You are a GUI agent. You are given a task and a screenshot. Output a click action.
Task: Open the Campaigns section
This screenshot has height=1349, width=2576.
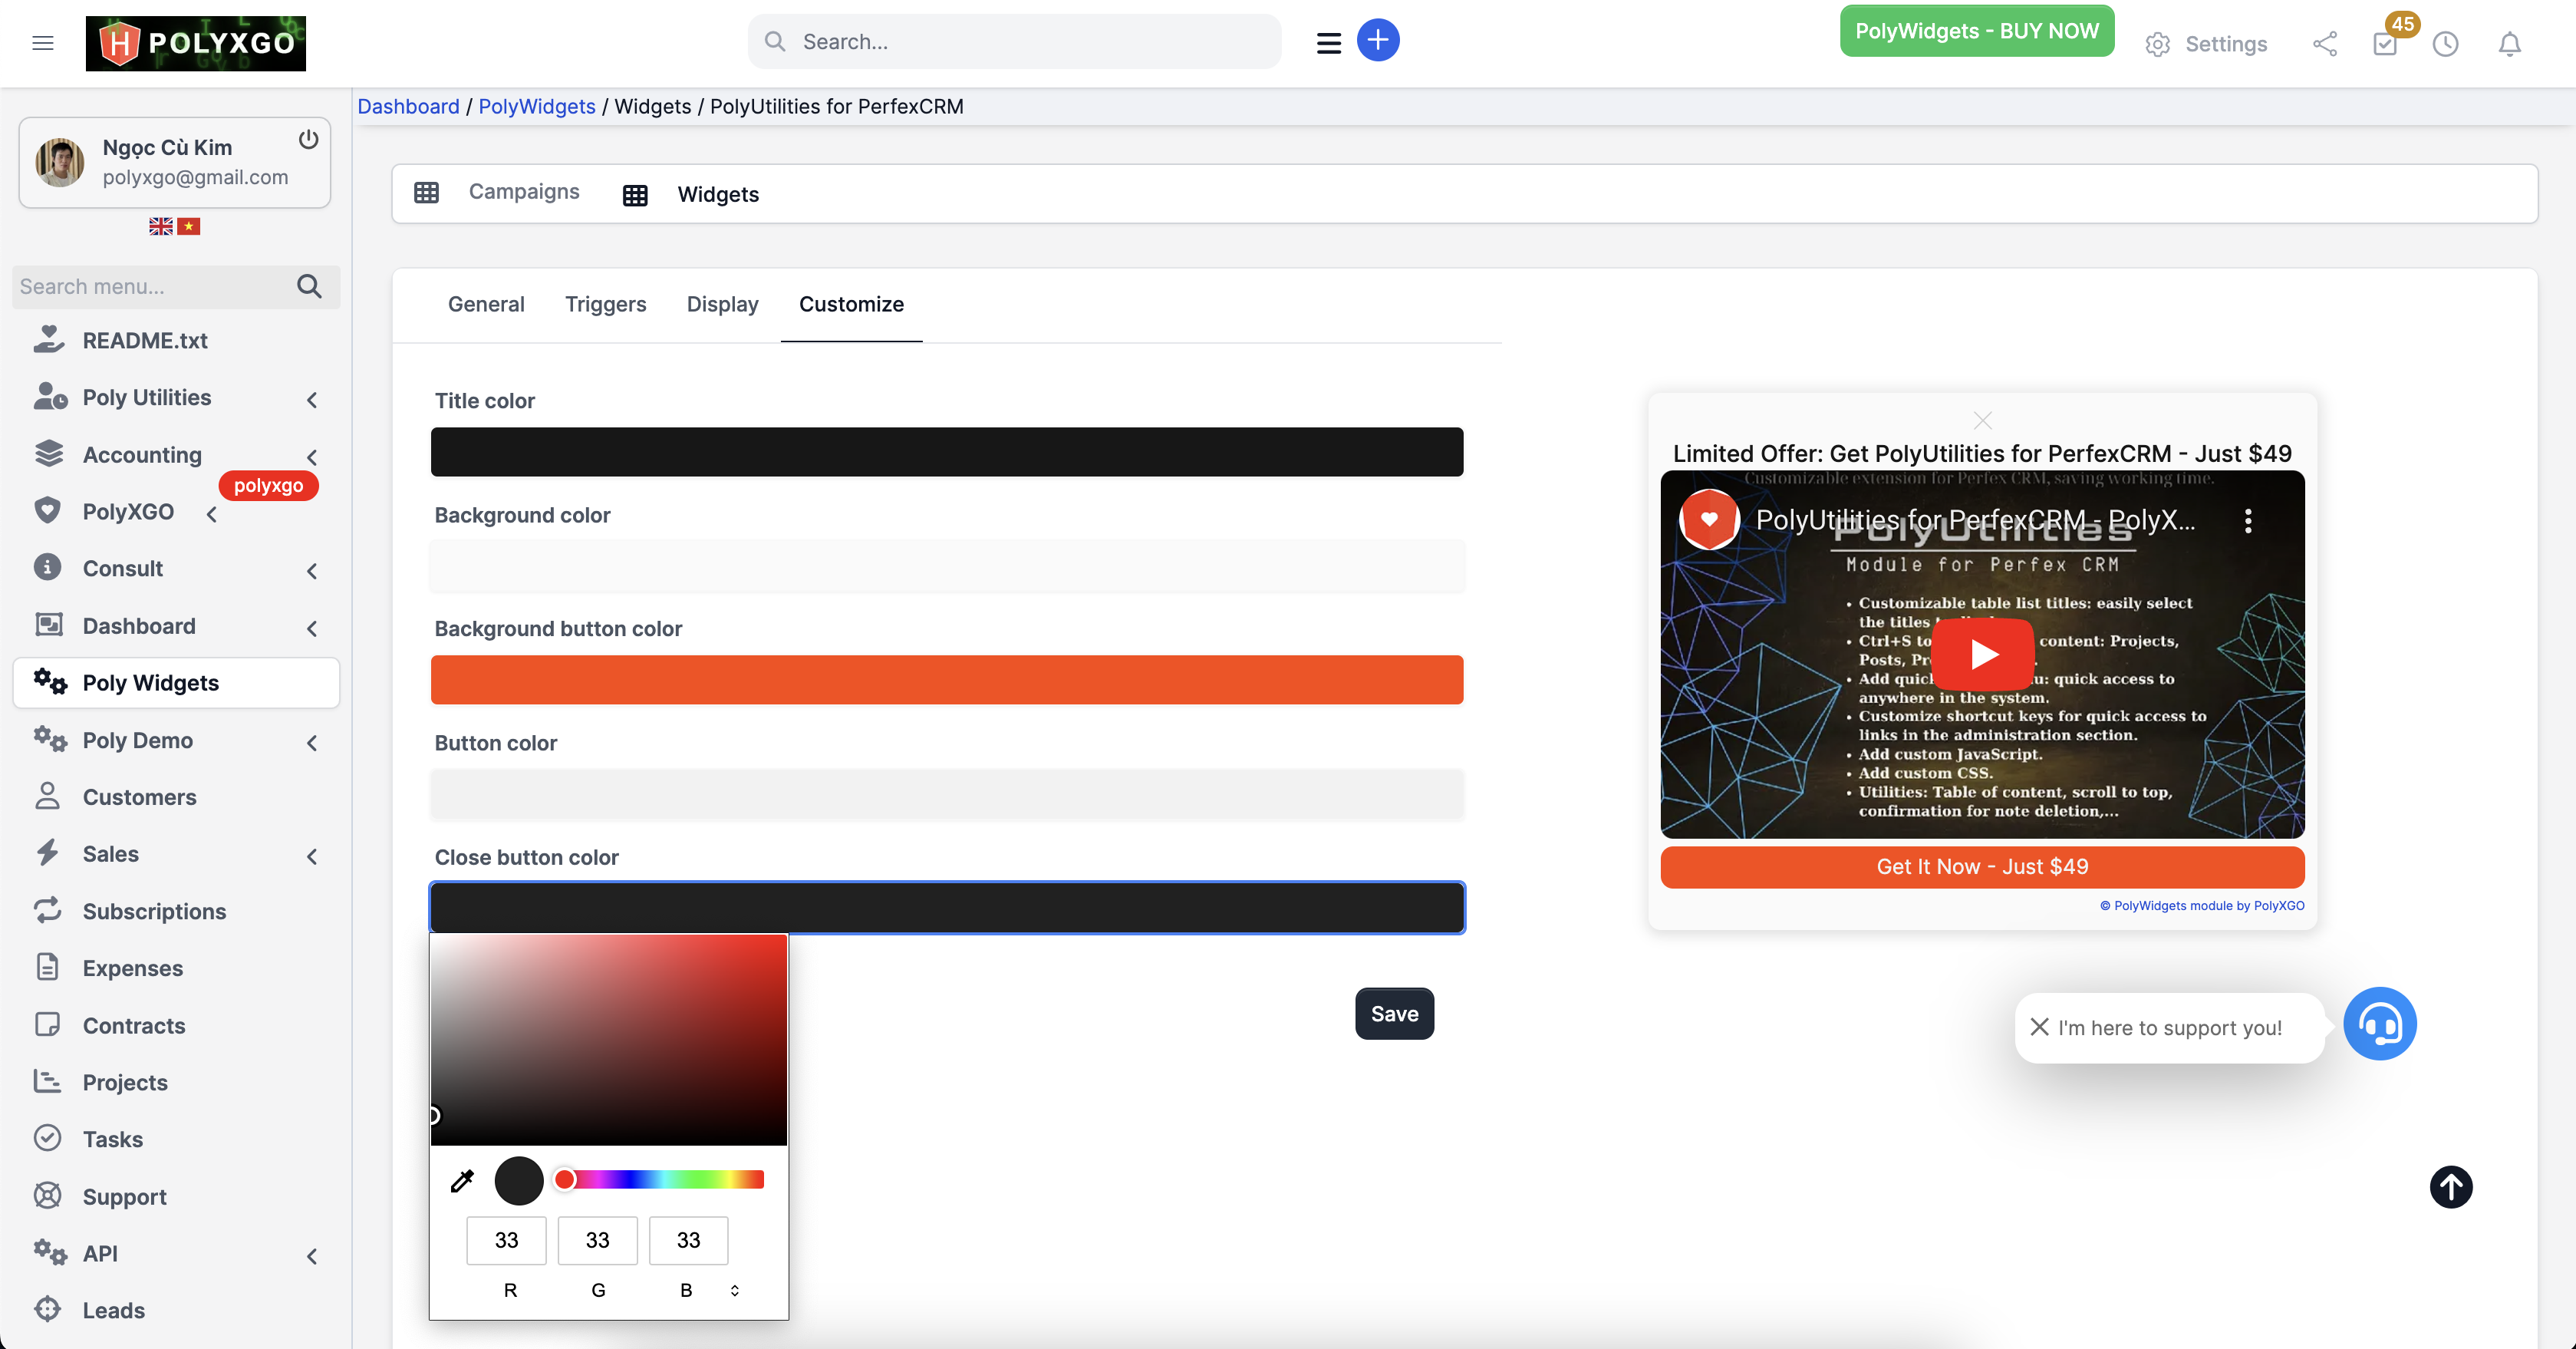tap(497, 192)
